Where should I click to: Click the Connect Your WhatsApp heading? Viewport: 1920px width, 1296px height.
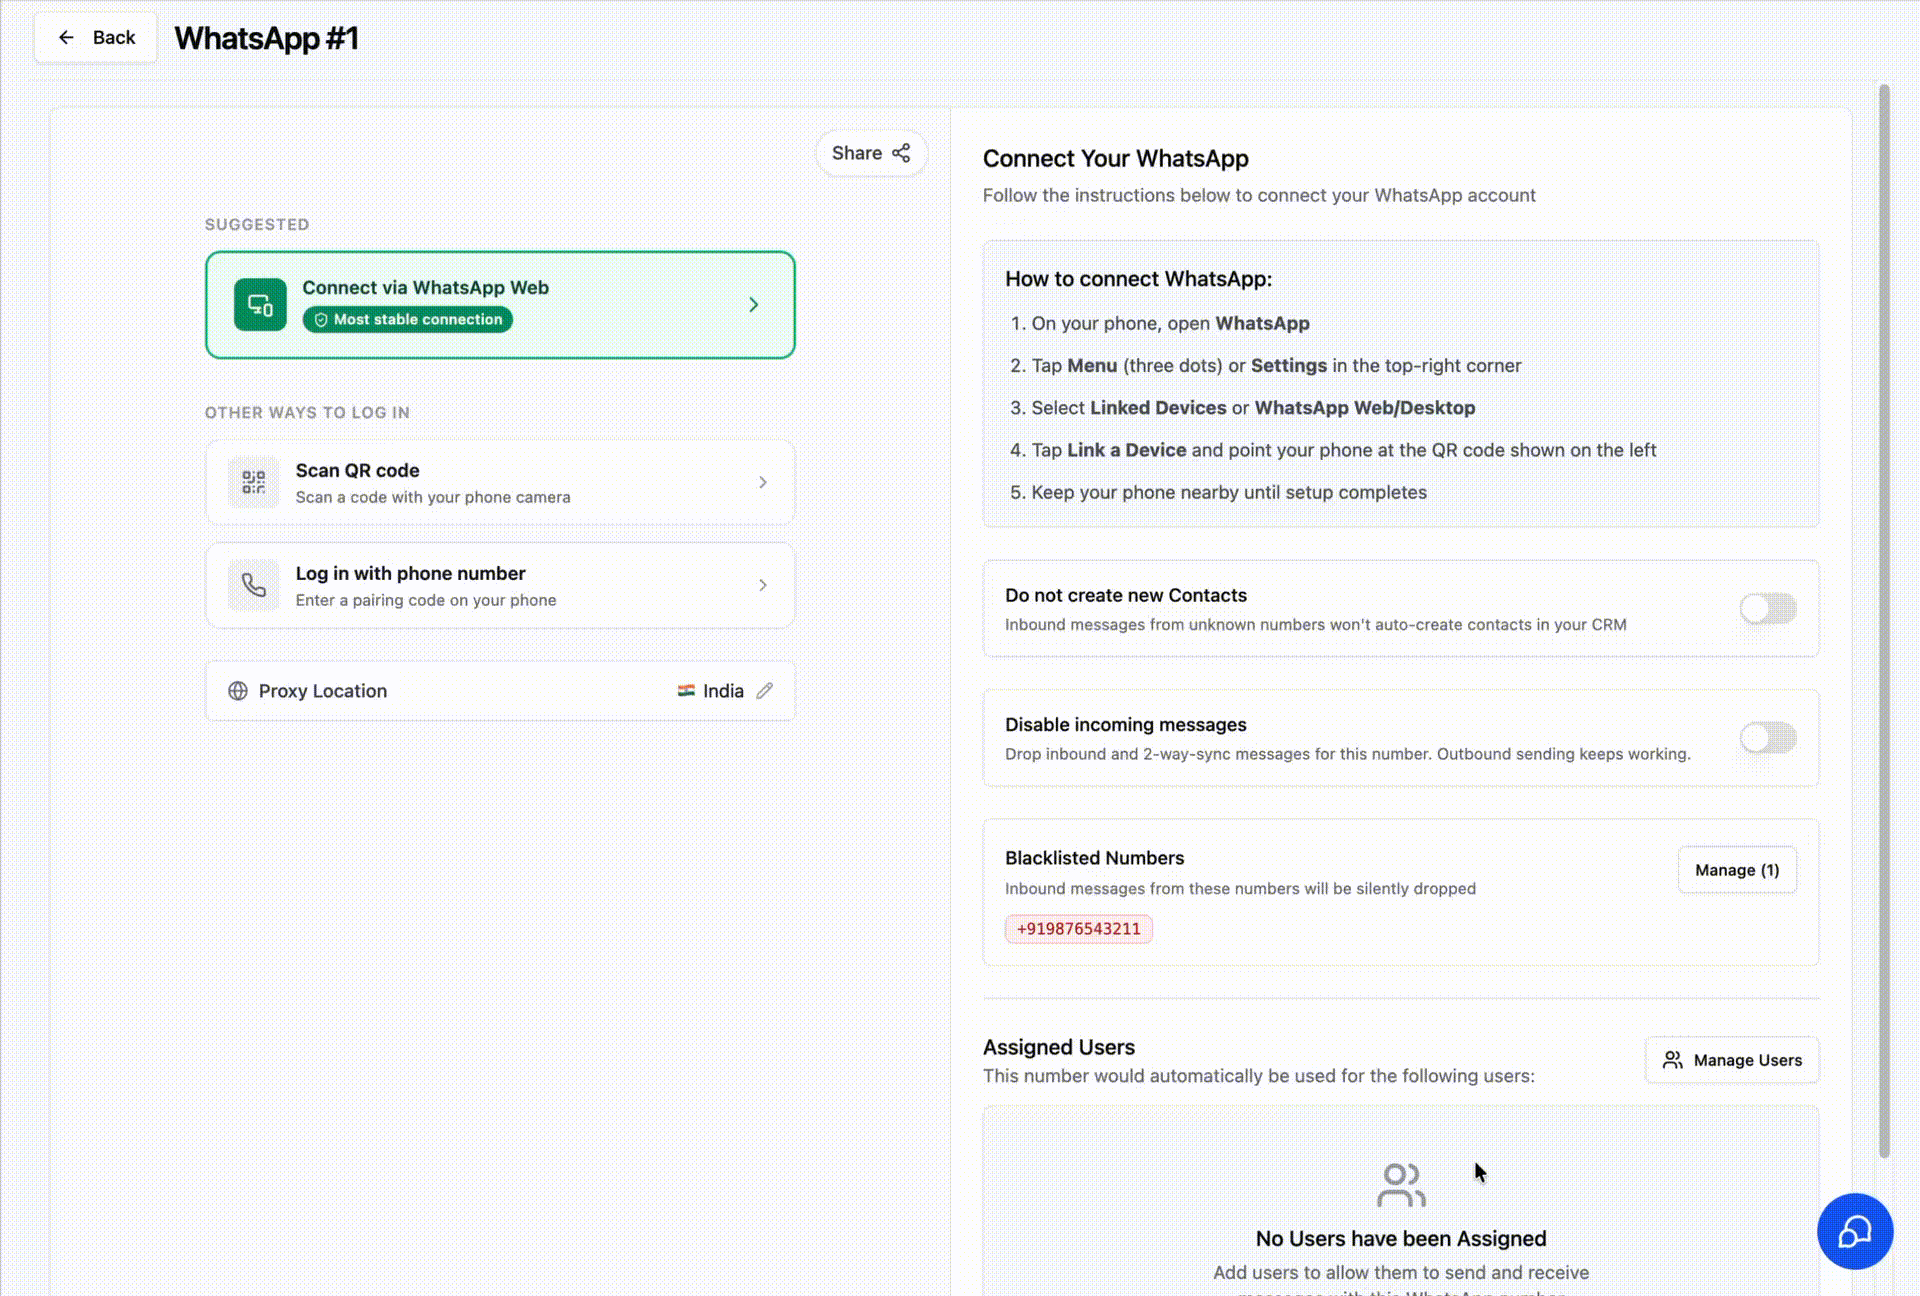[1115, 159]
